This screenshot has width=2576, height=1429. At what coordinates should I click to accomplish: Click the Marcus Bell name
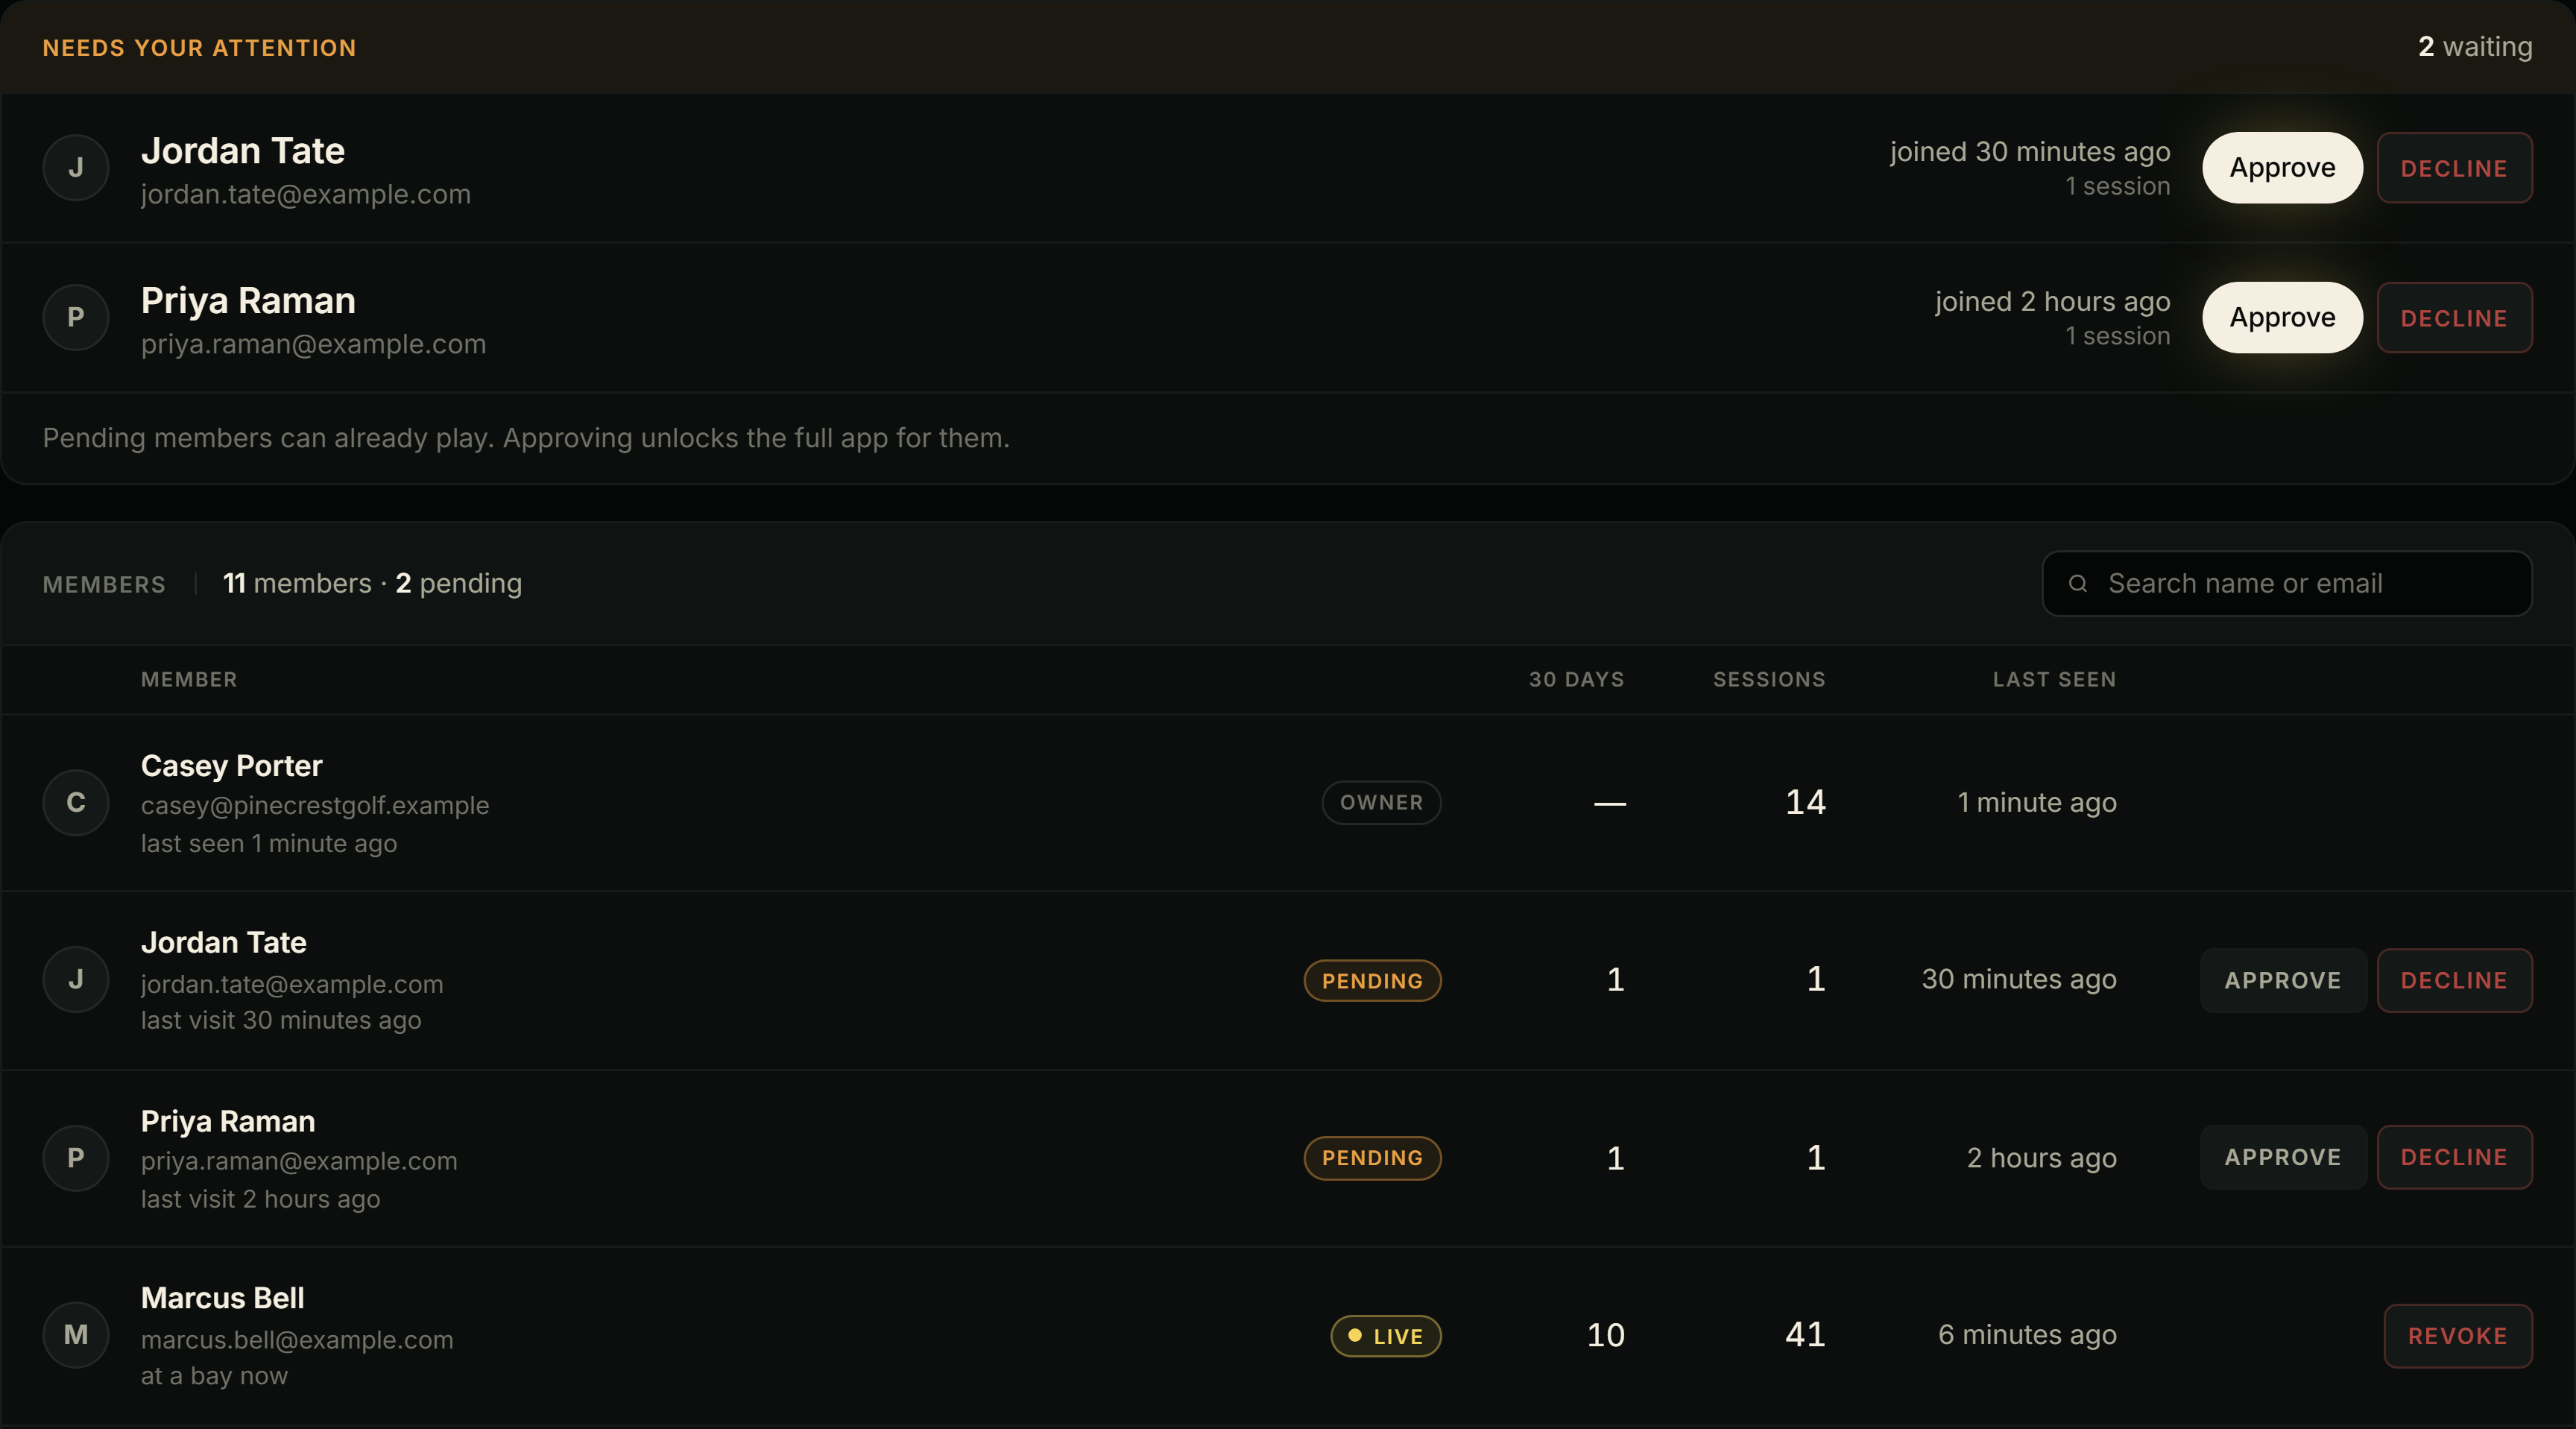pyautogui.click(x=222, y=1298)
